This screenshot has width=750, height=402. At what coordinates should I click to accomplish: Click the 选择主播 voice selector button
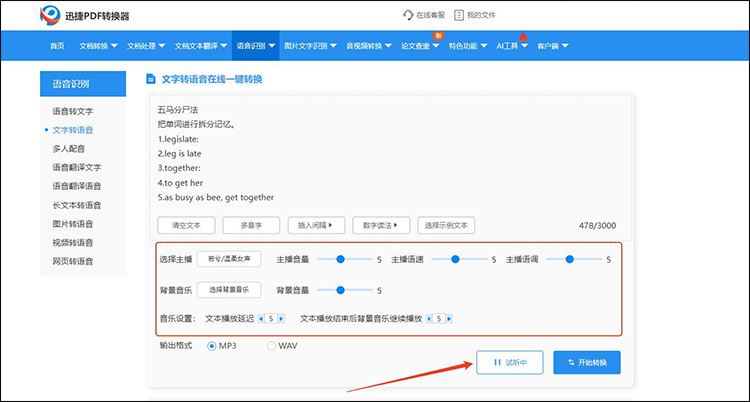click(229, 259)
